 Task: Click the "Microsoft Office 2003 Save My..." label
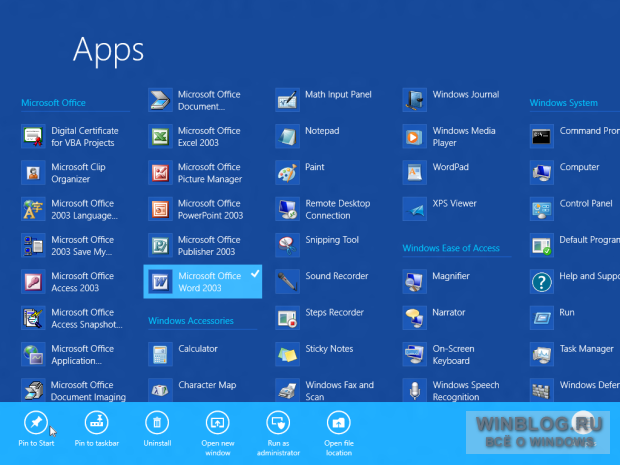[83, 246]
